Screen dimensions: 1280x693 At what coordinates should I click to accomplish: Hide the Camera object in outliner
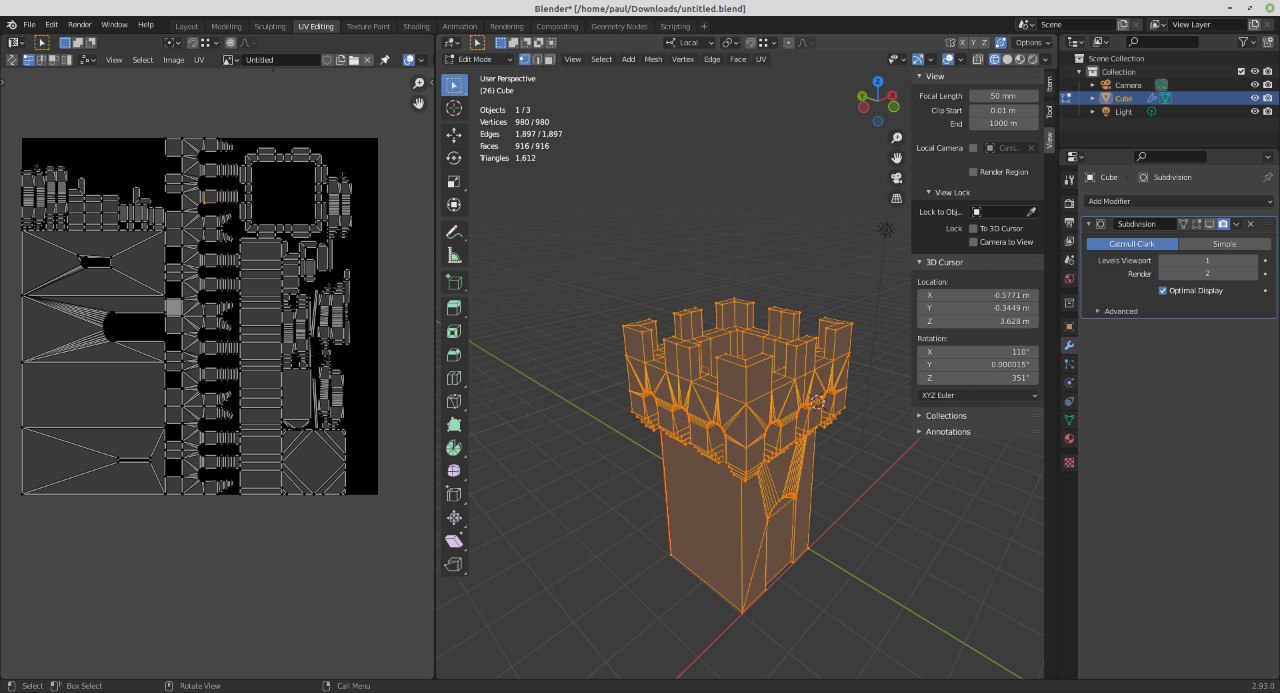[1254, 85]
